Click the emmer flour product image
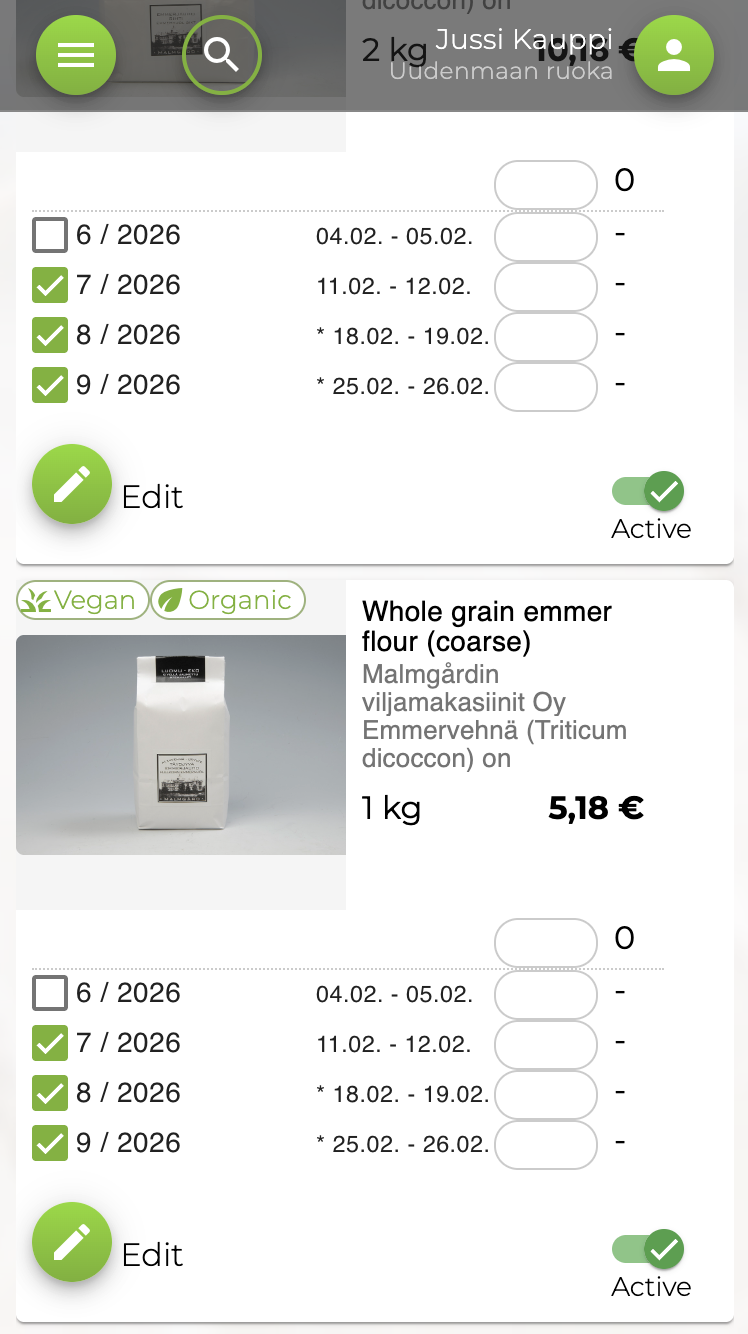 click(181, 745)
